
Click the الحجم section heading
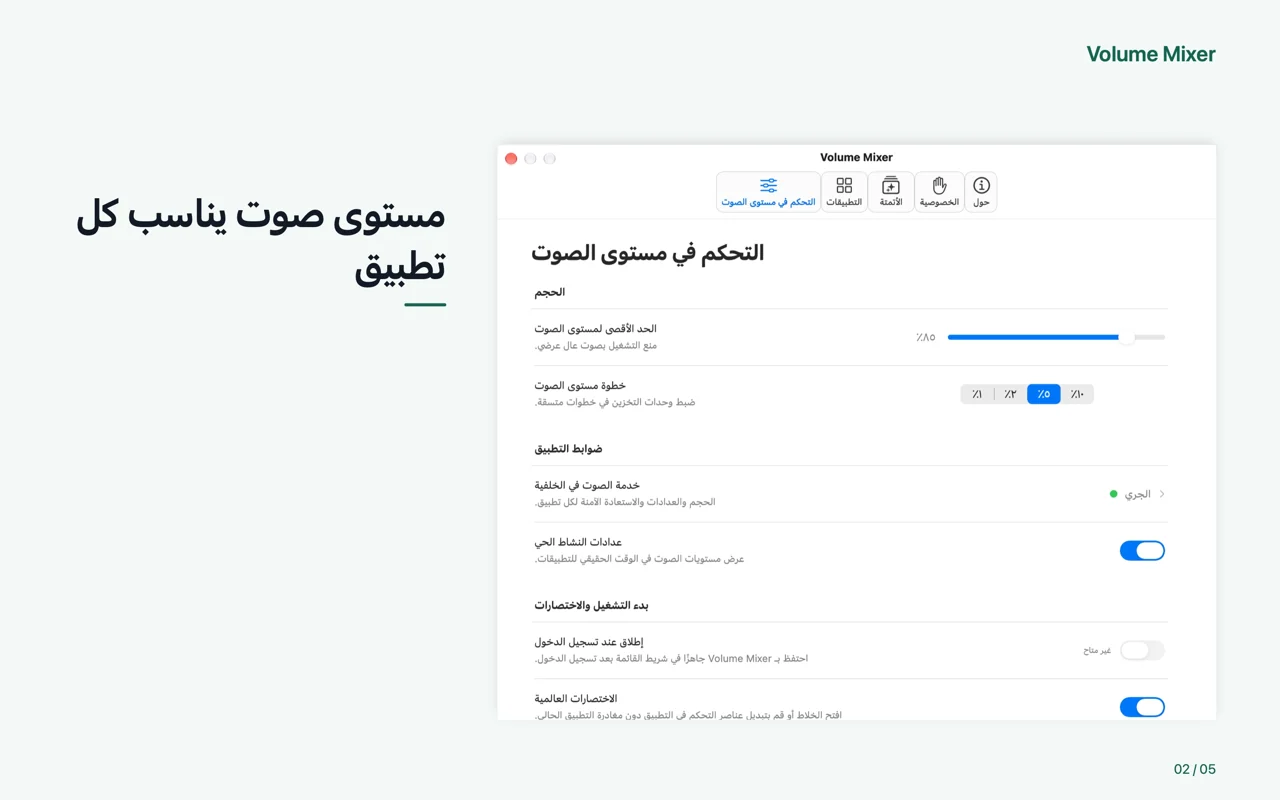click(549, 292)
